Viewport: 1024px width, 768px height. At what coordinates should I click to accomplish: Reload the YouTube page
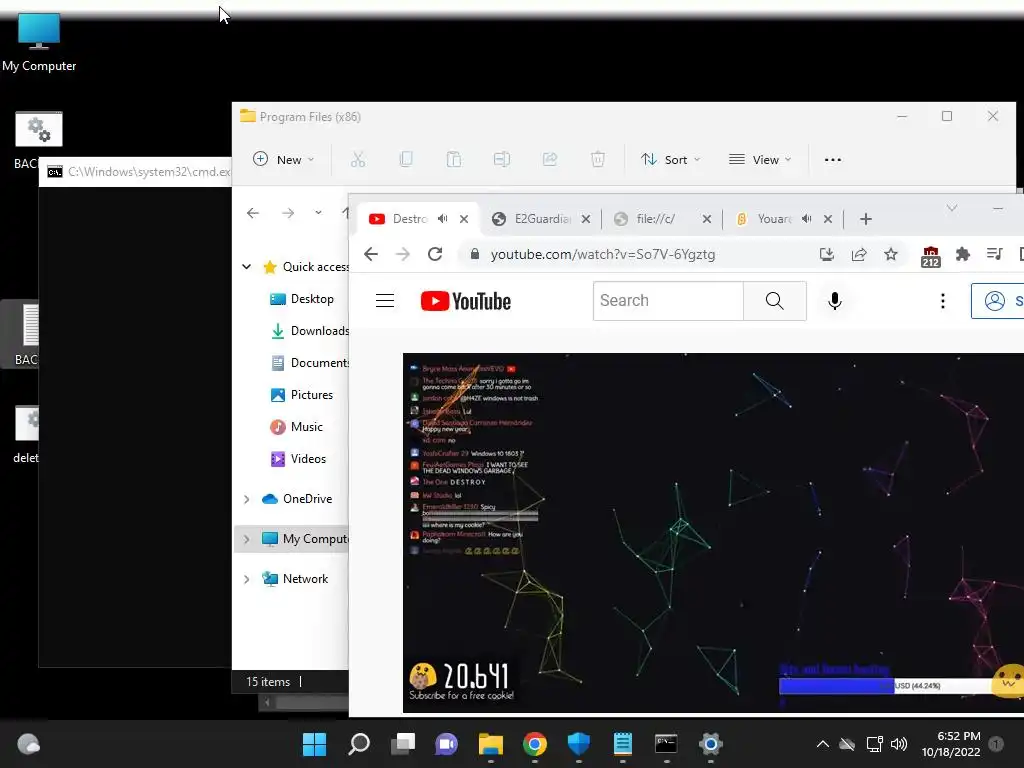point(435,254)
